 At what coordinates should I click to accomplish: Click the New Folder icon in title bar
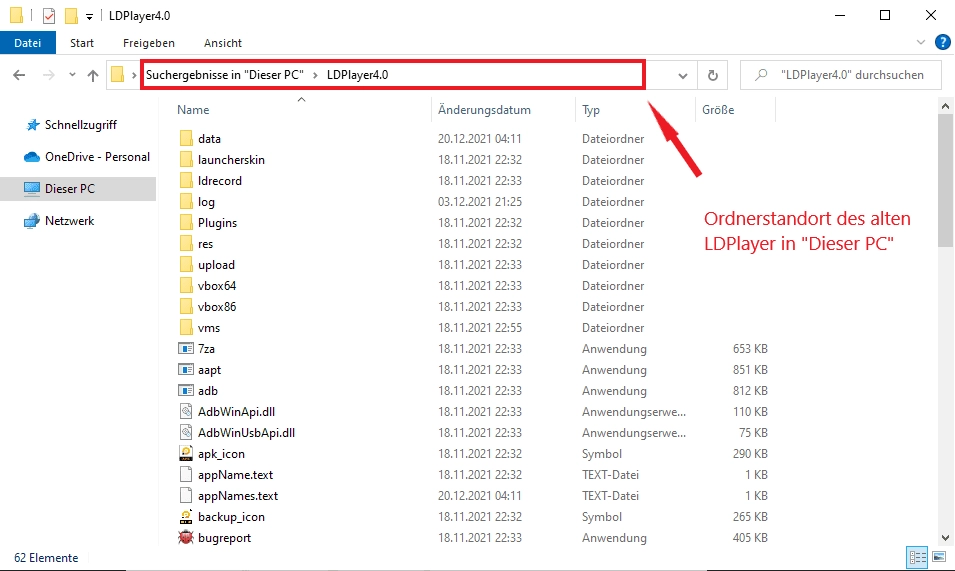pos(71,16)
